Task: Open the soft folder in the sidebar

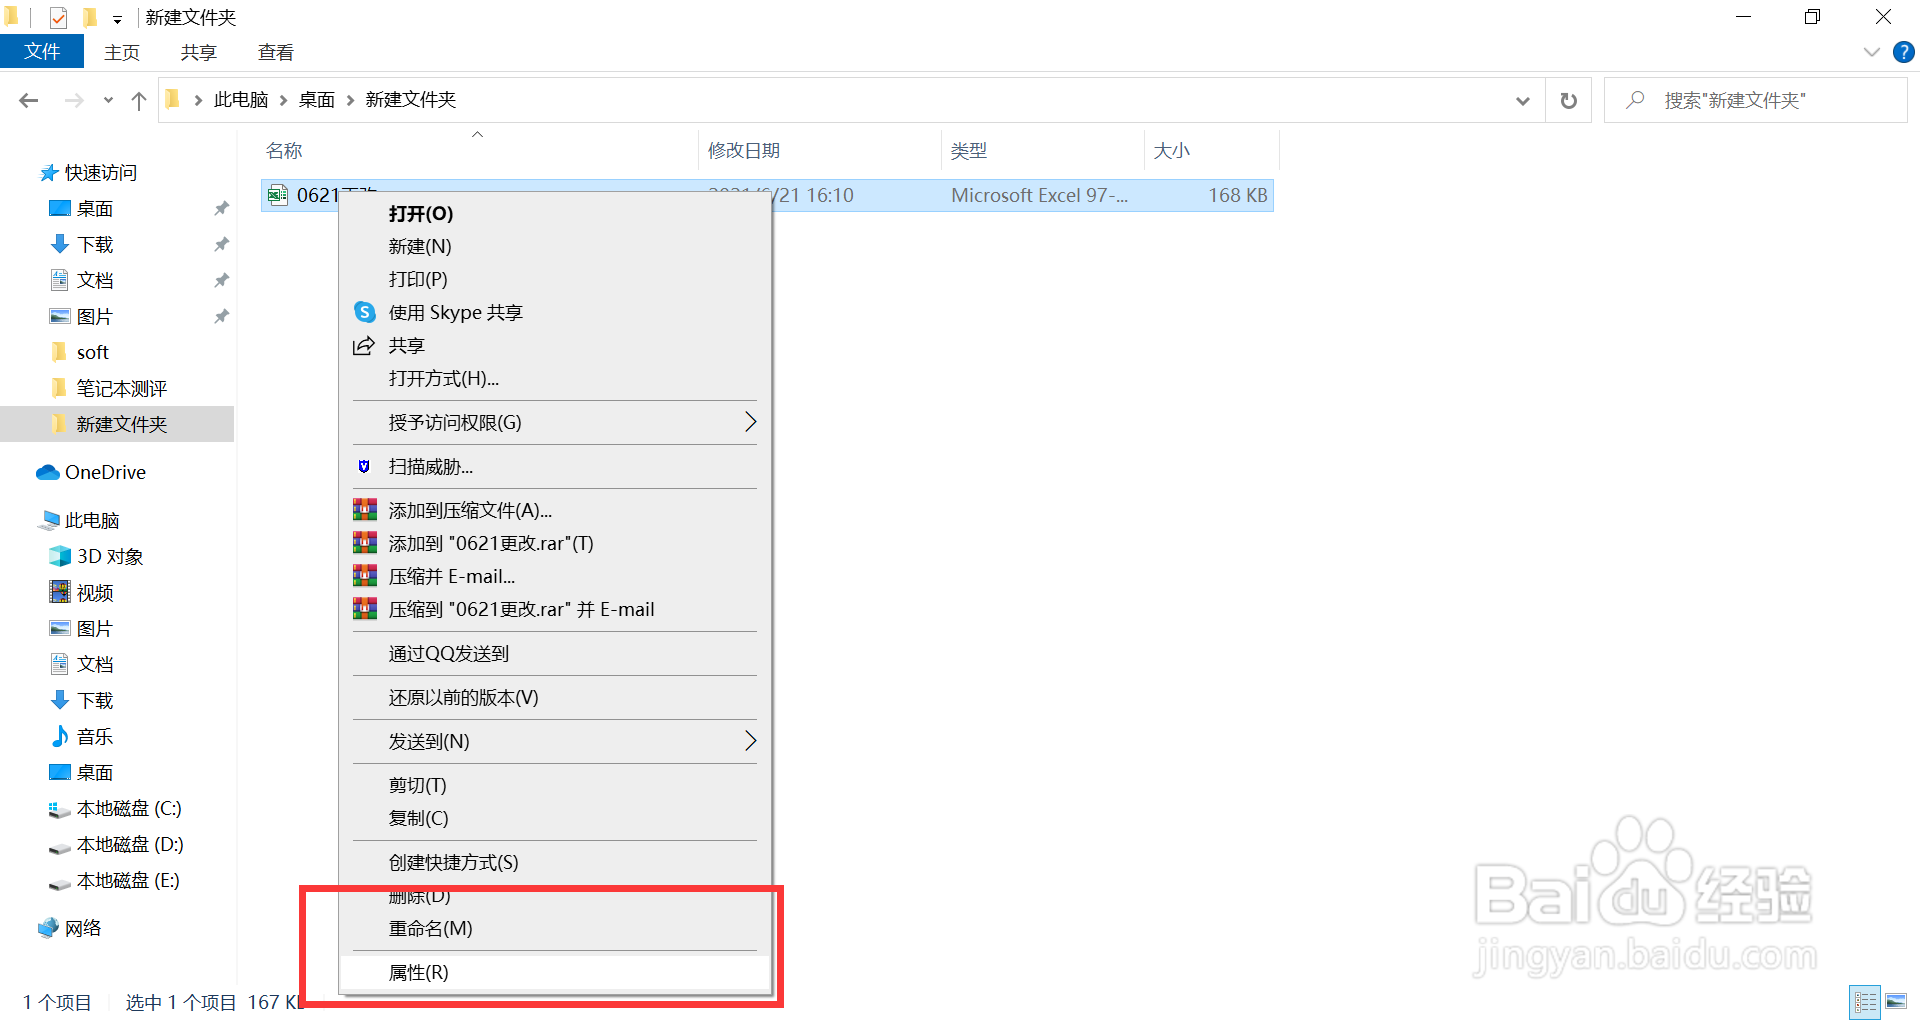Action: (92, 352)
